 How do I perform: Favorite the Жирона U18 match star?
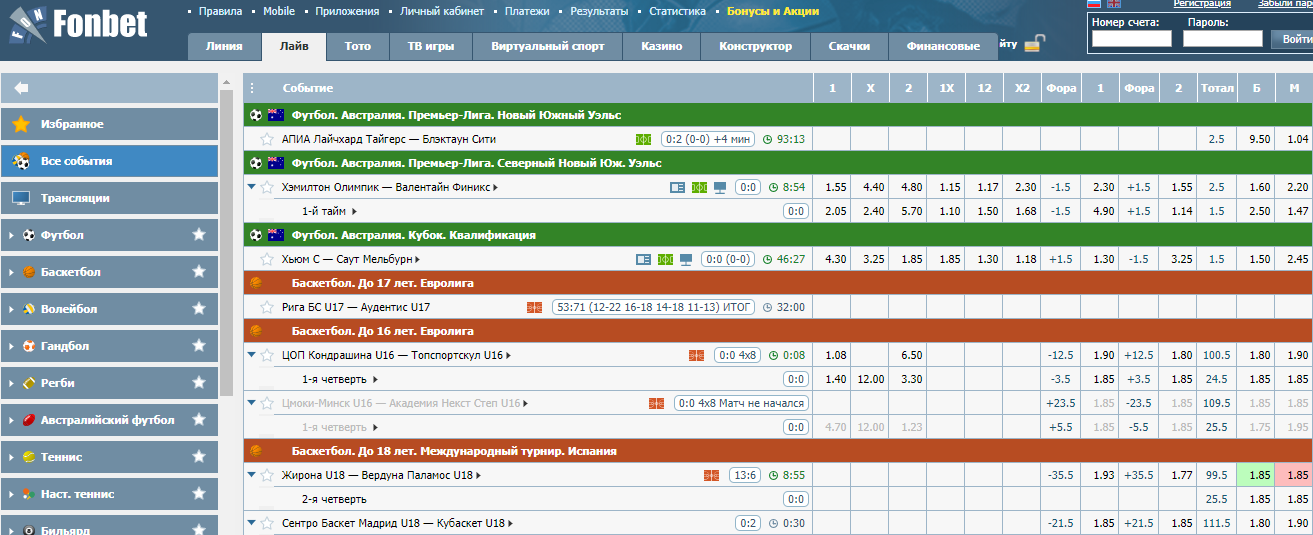(x=267, y=475)
